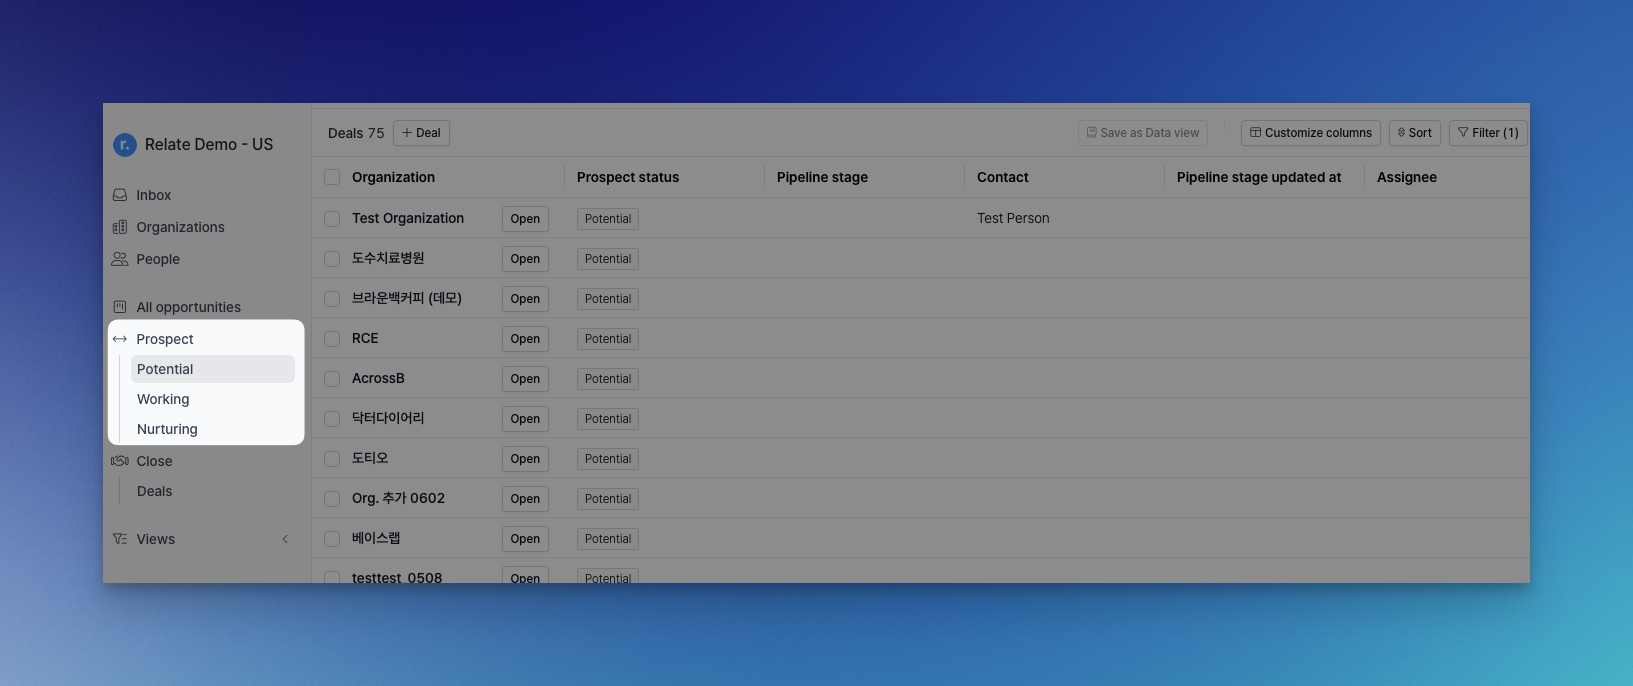Open Filter (1) panel
This screenshot has height=686, width=1633.
pyautogui.click(x=1487, y=133)
